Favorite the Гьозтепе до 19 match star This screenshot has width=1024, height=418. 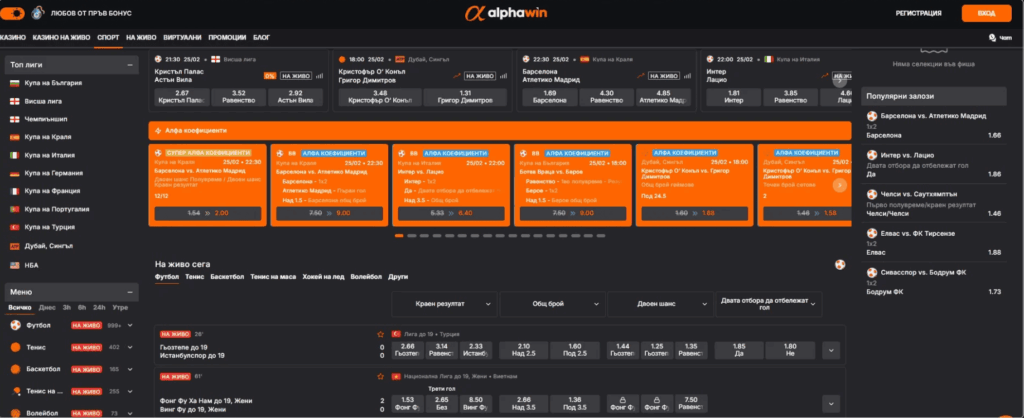tap(379, 334)
